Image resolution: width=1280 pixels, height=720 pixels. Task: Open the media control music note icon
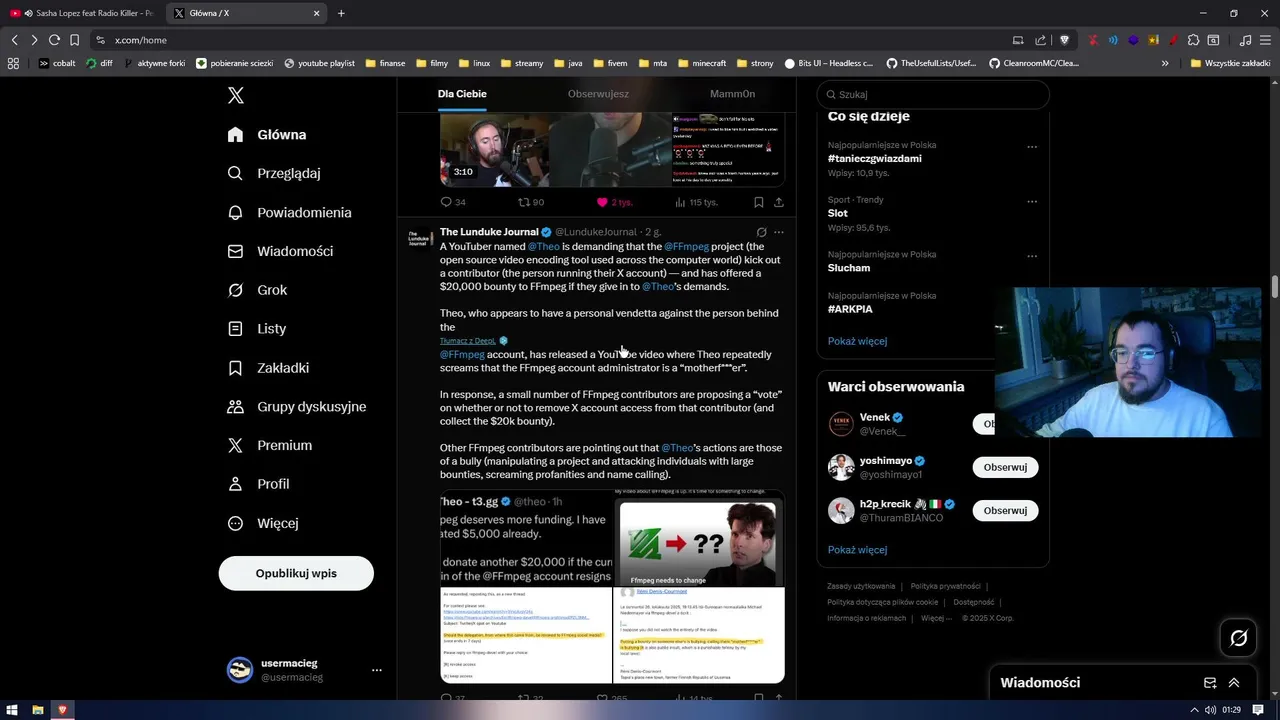click(1245, 40)
